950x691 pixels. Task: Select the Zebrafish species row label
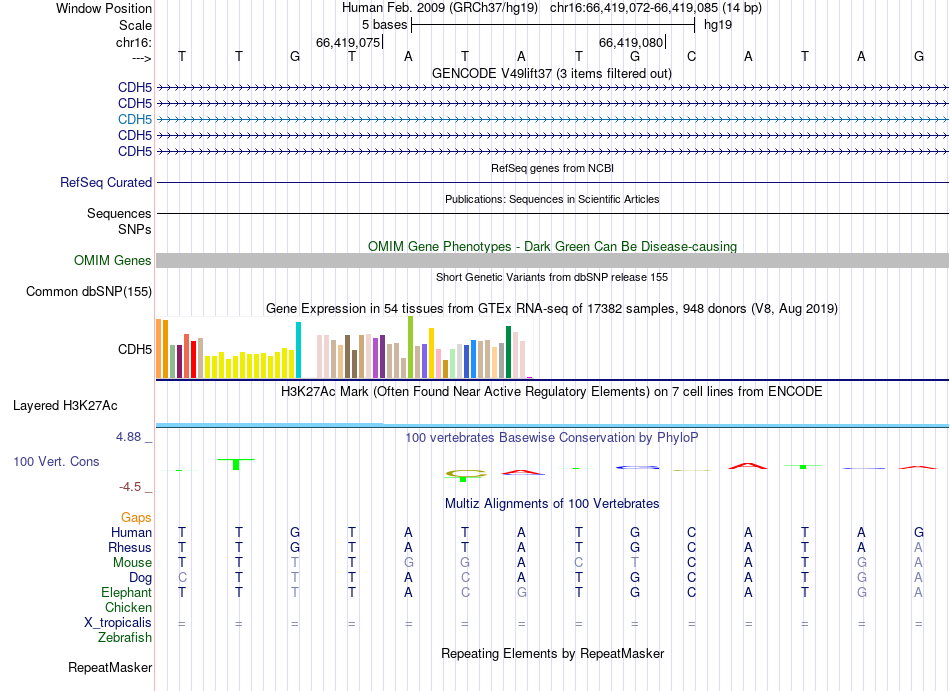point(125,638)
